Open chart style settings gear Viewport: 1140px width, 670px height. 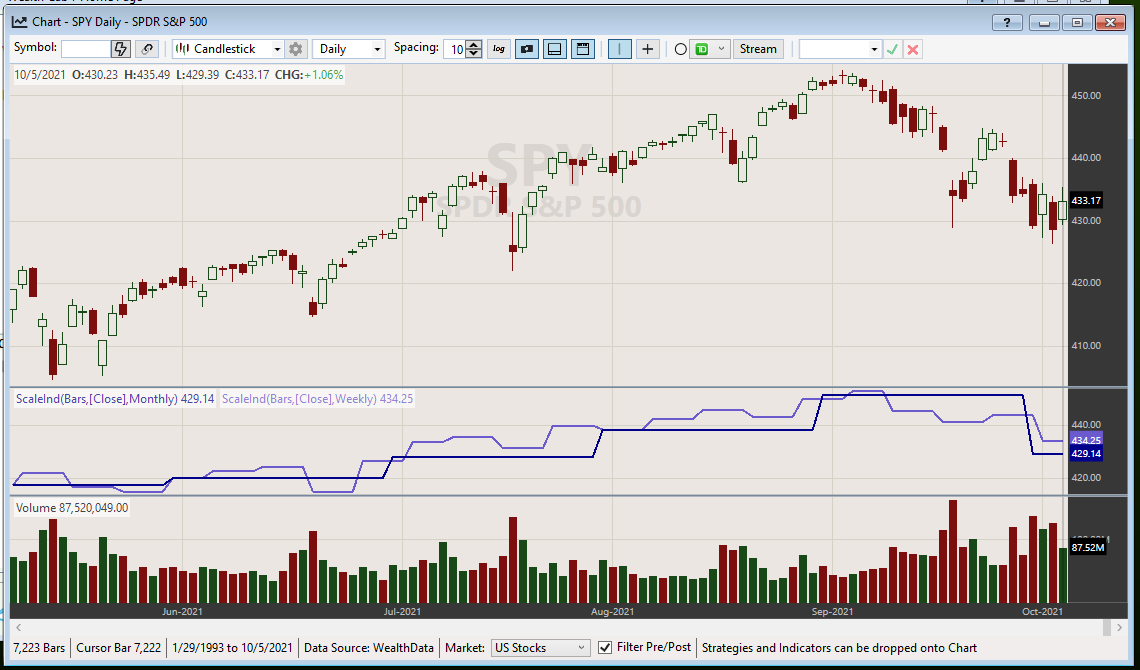click(x=295, y=49)
